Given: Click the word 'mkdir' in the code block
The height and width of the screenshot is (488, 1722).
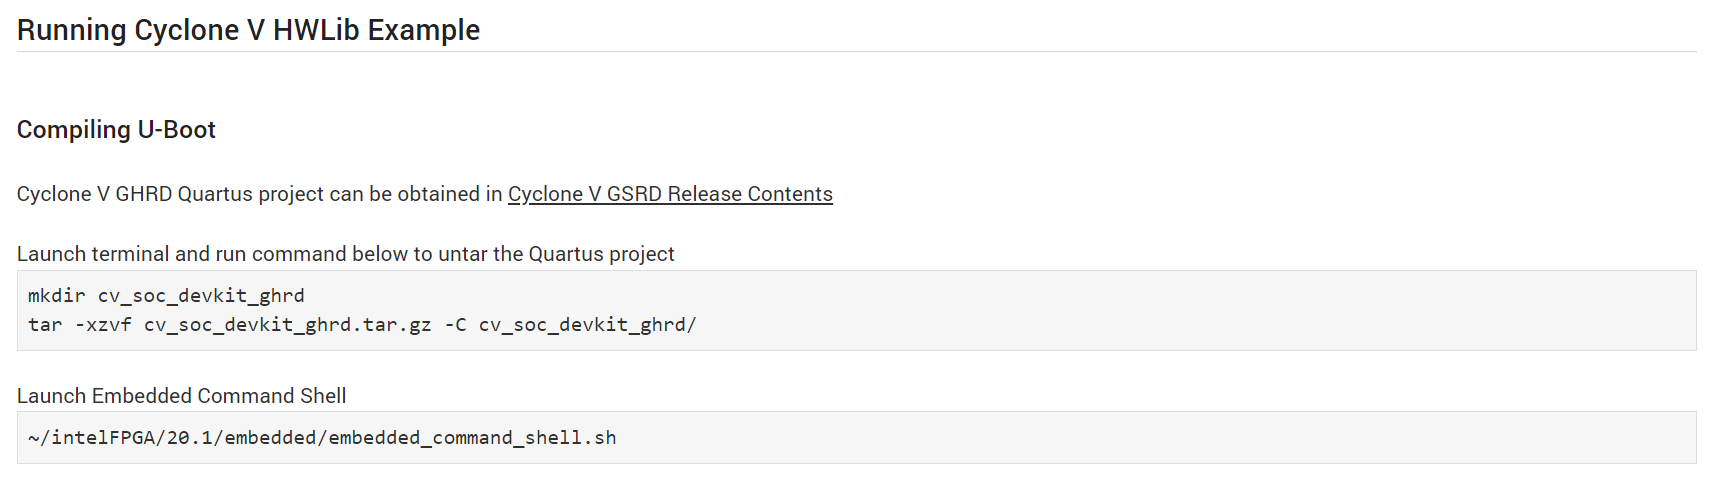Looking at the screenshot, I should click(56, 296).
